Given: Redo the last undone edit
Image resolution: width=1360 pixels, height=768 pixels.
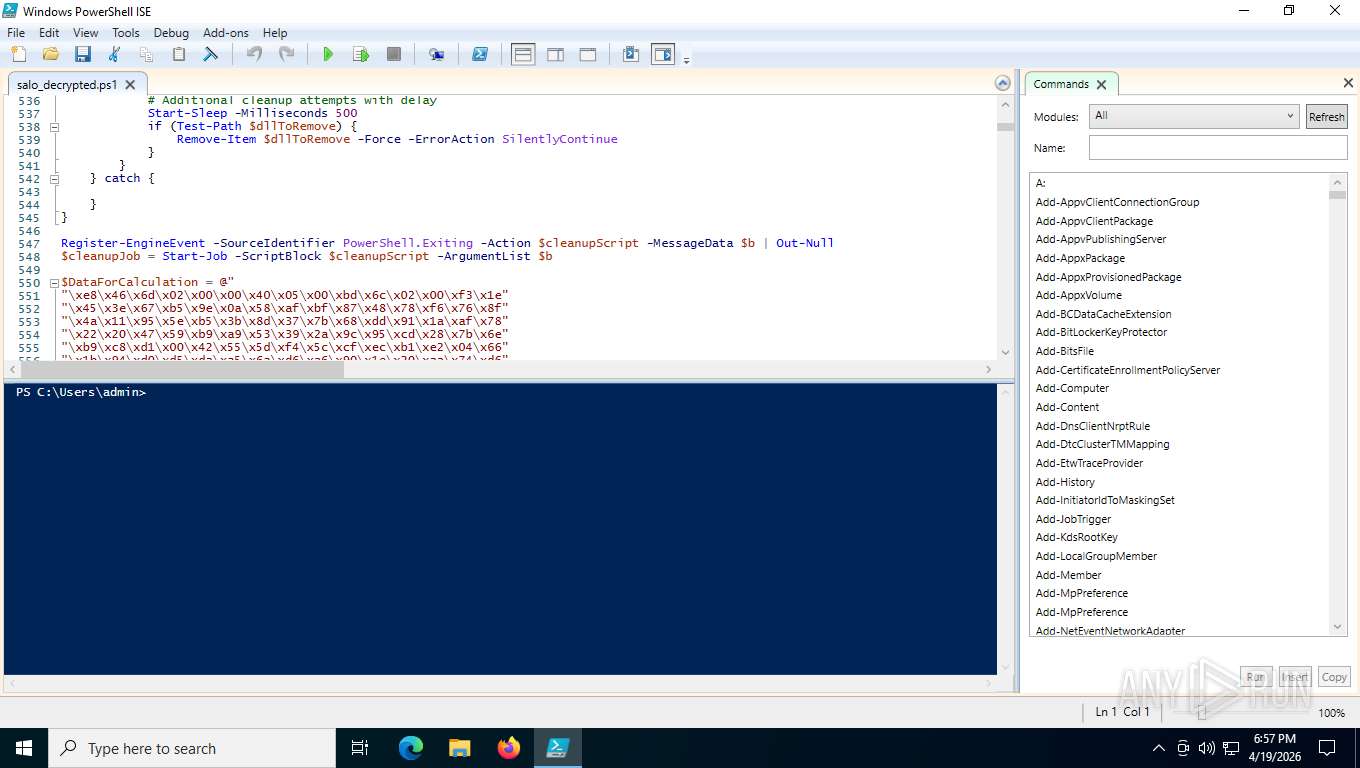Looking at the screenshot, I should (286, 54).
